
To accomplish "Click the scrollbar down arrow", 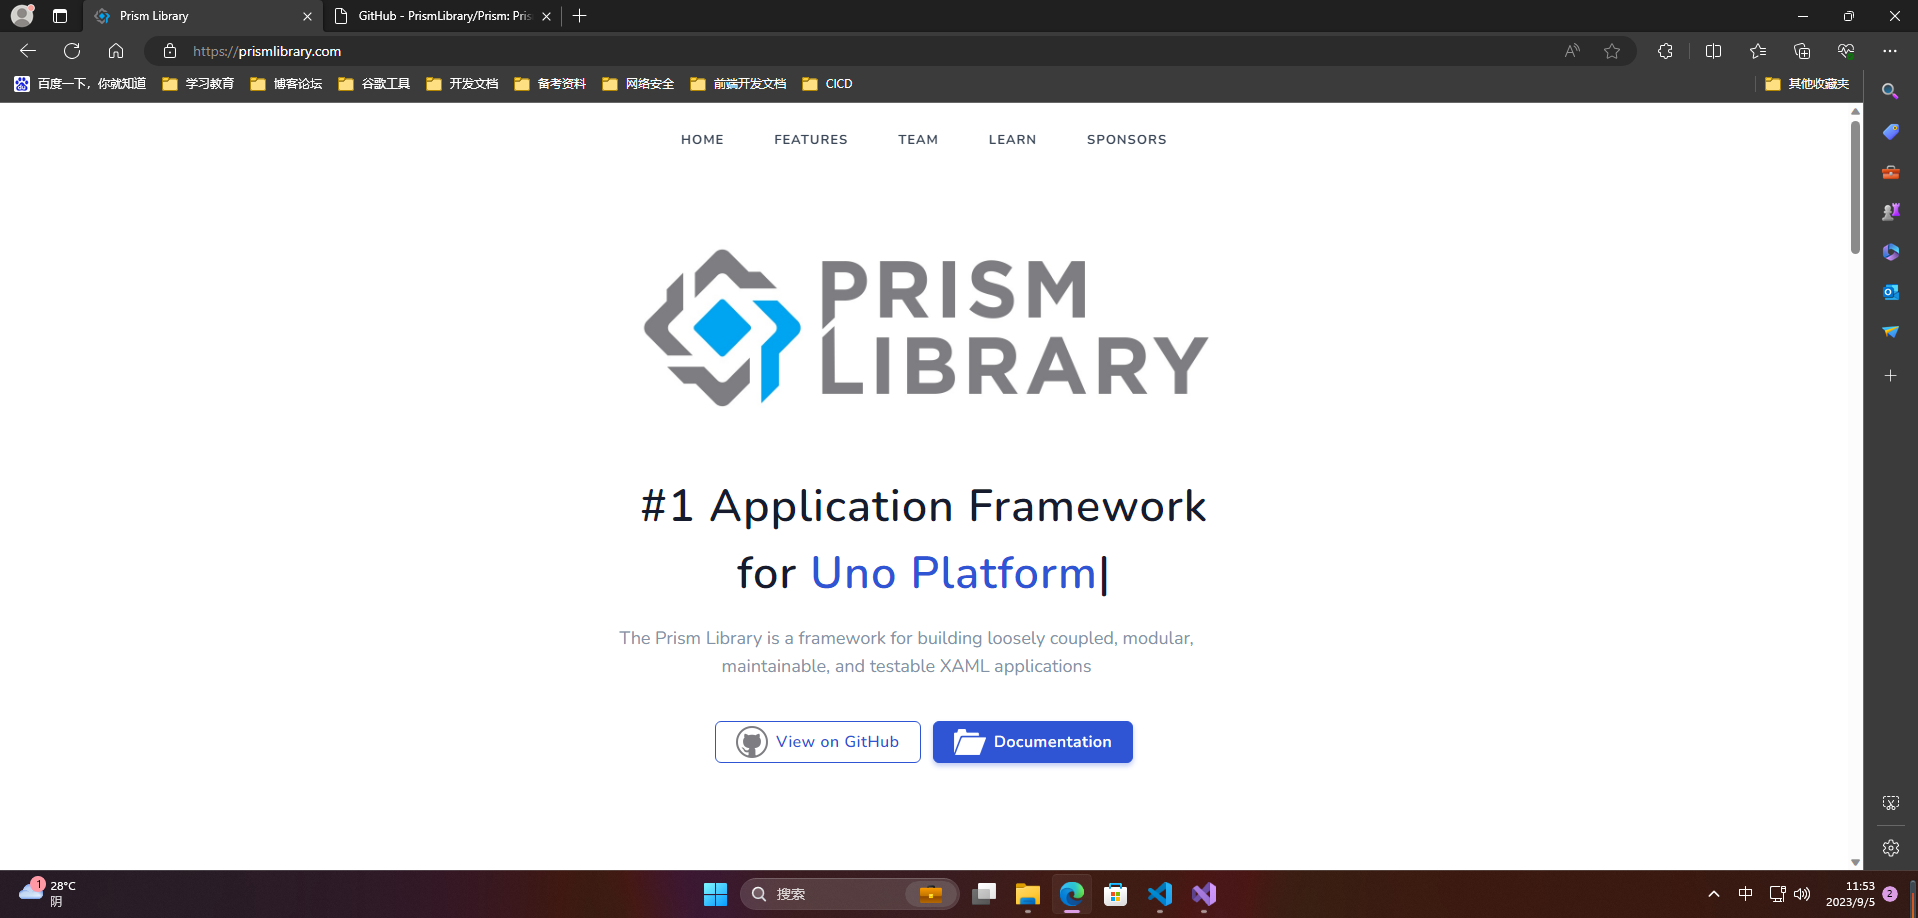I will pos(1855,862).
